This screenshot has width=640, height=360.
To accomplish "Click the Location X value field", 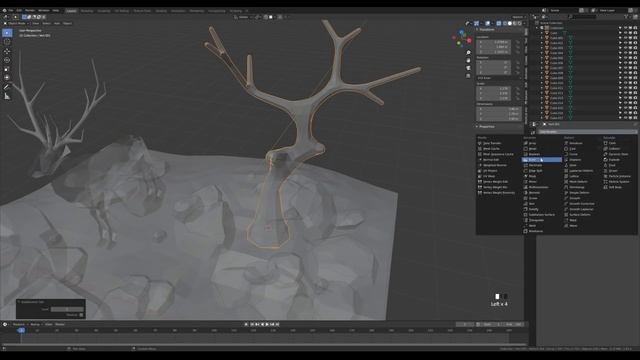I will pos(493,42).
